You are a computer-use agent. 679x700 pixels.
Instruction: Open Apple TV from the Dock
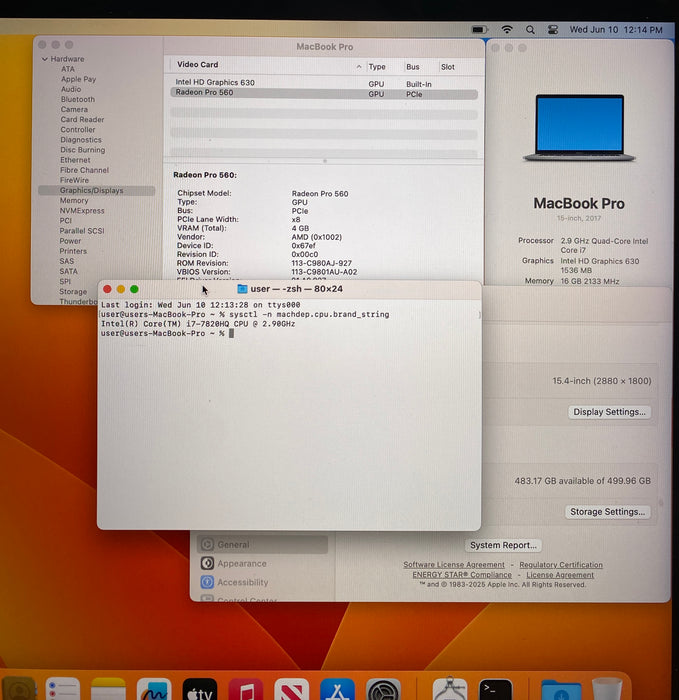(x=200, y=691)
